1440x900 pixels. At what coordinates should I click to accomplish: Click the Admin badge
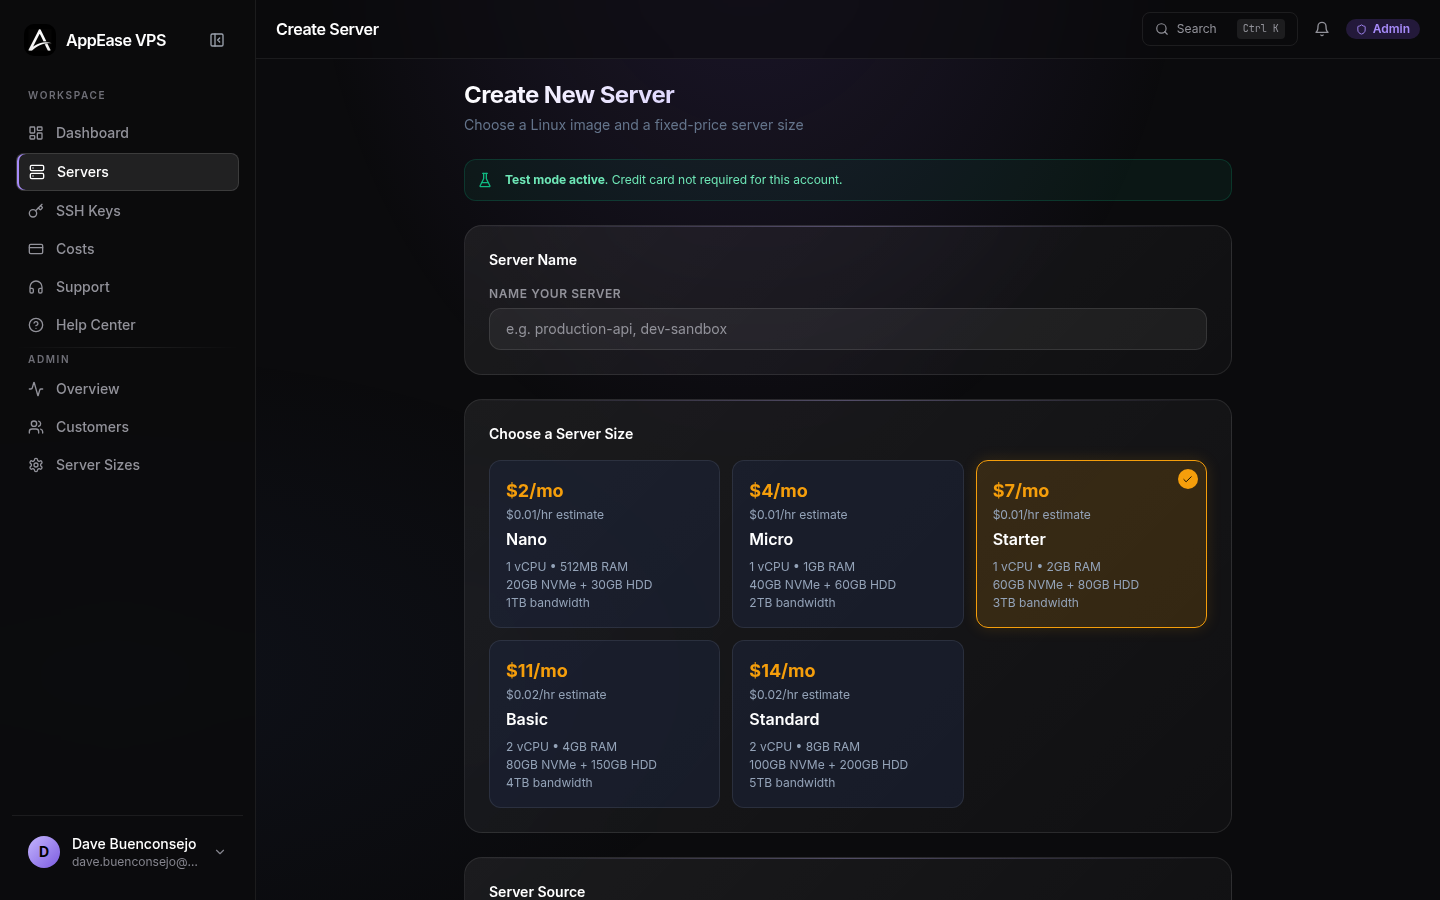click(x=1383, y=29)
